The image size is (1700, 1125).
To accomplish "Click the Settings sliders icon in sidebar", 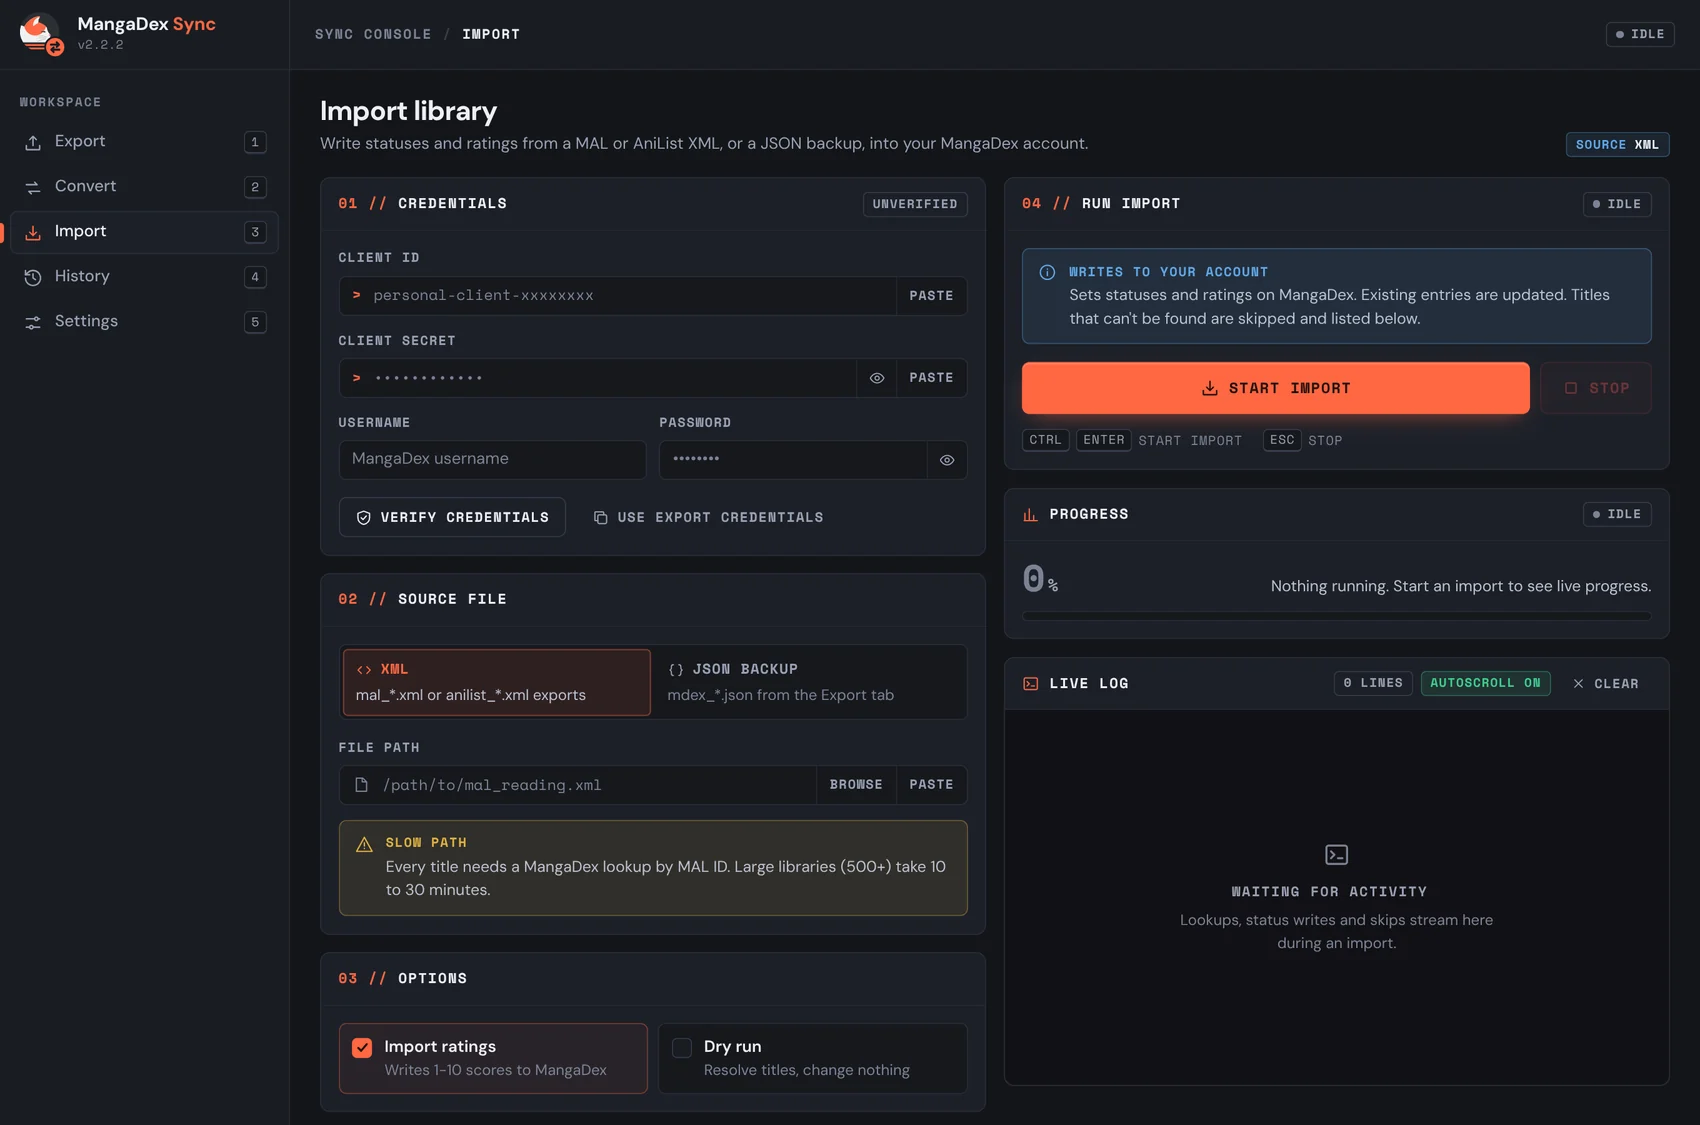I will (33, 322).
